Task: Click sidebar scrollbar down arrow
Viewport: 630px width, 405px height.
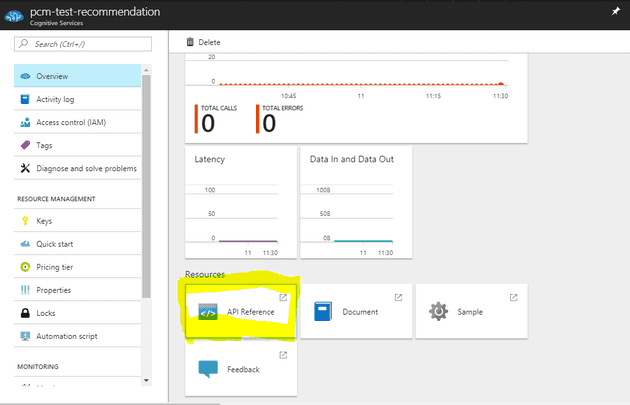Action: [146, 380]
